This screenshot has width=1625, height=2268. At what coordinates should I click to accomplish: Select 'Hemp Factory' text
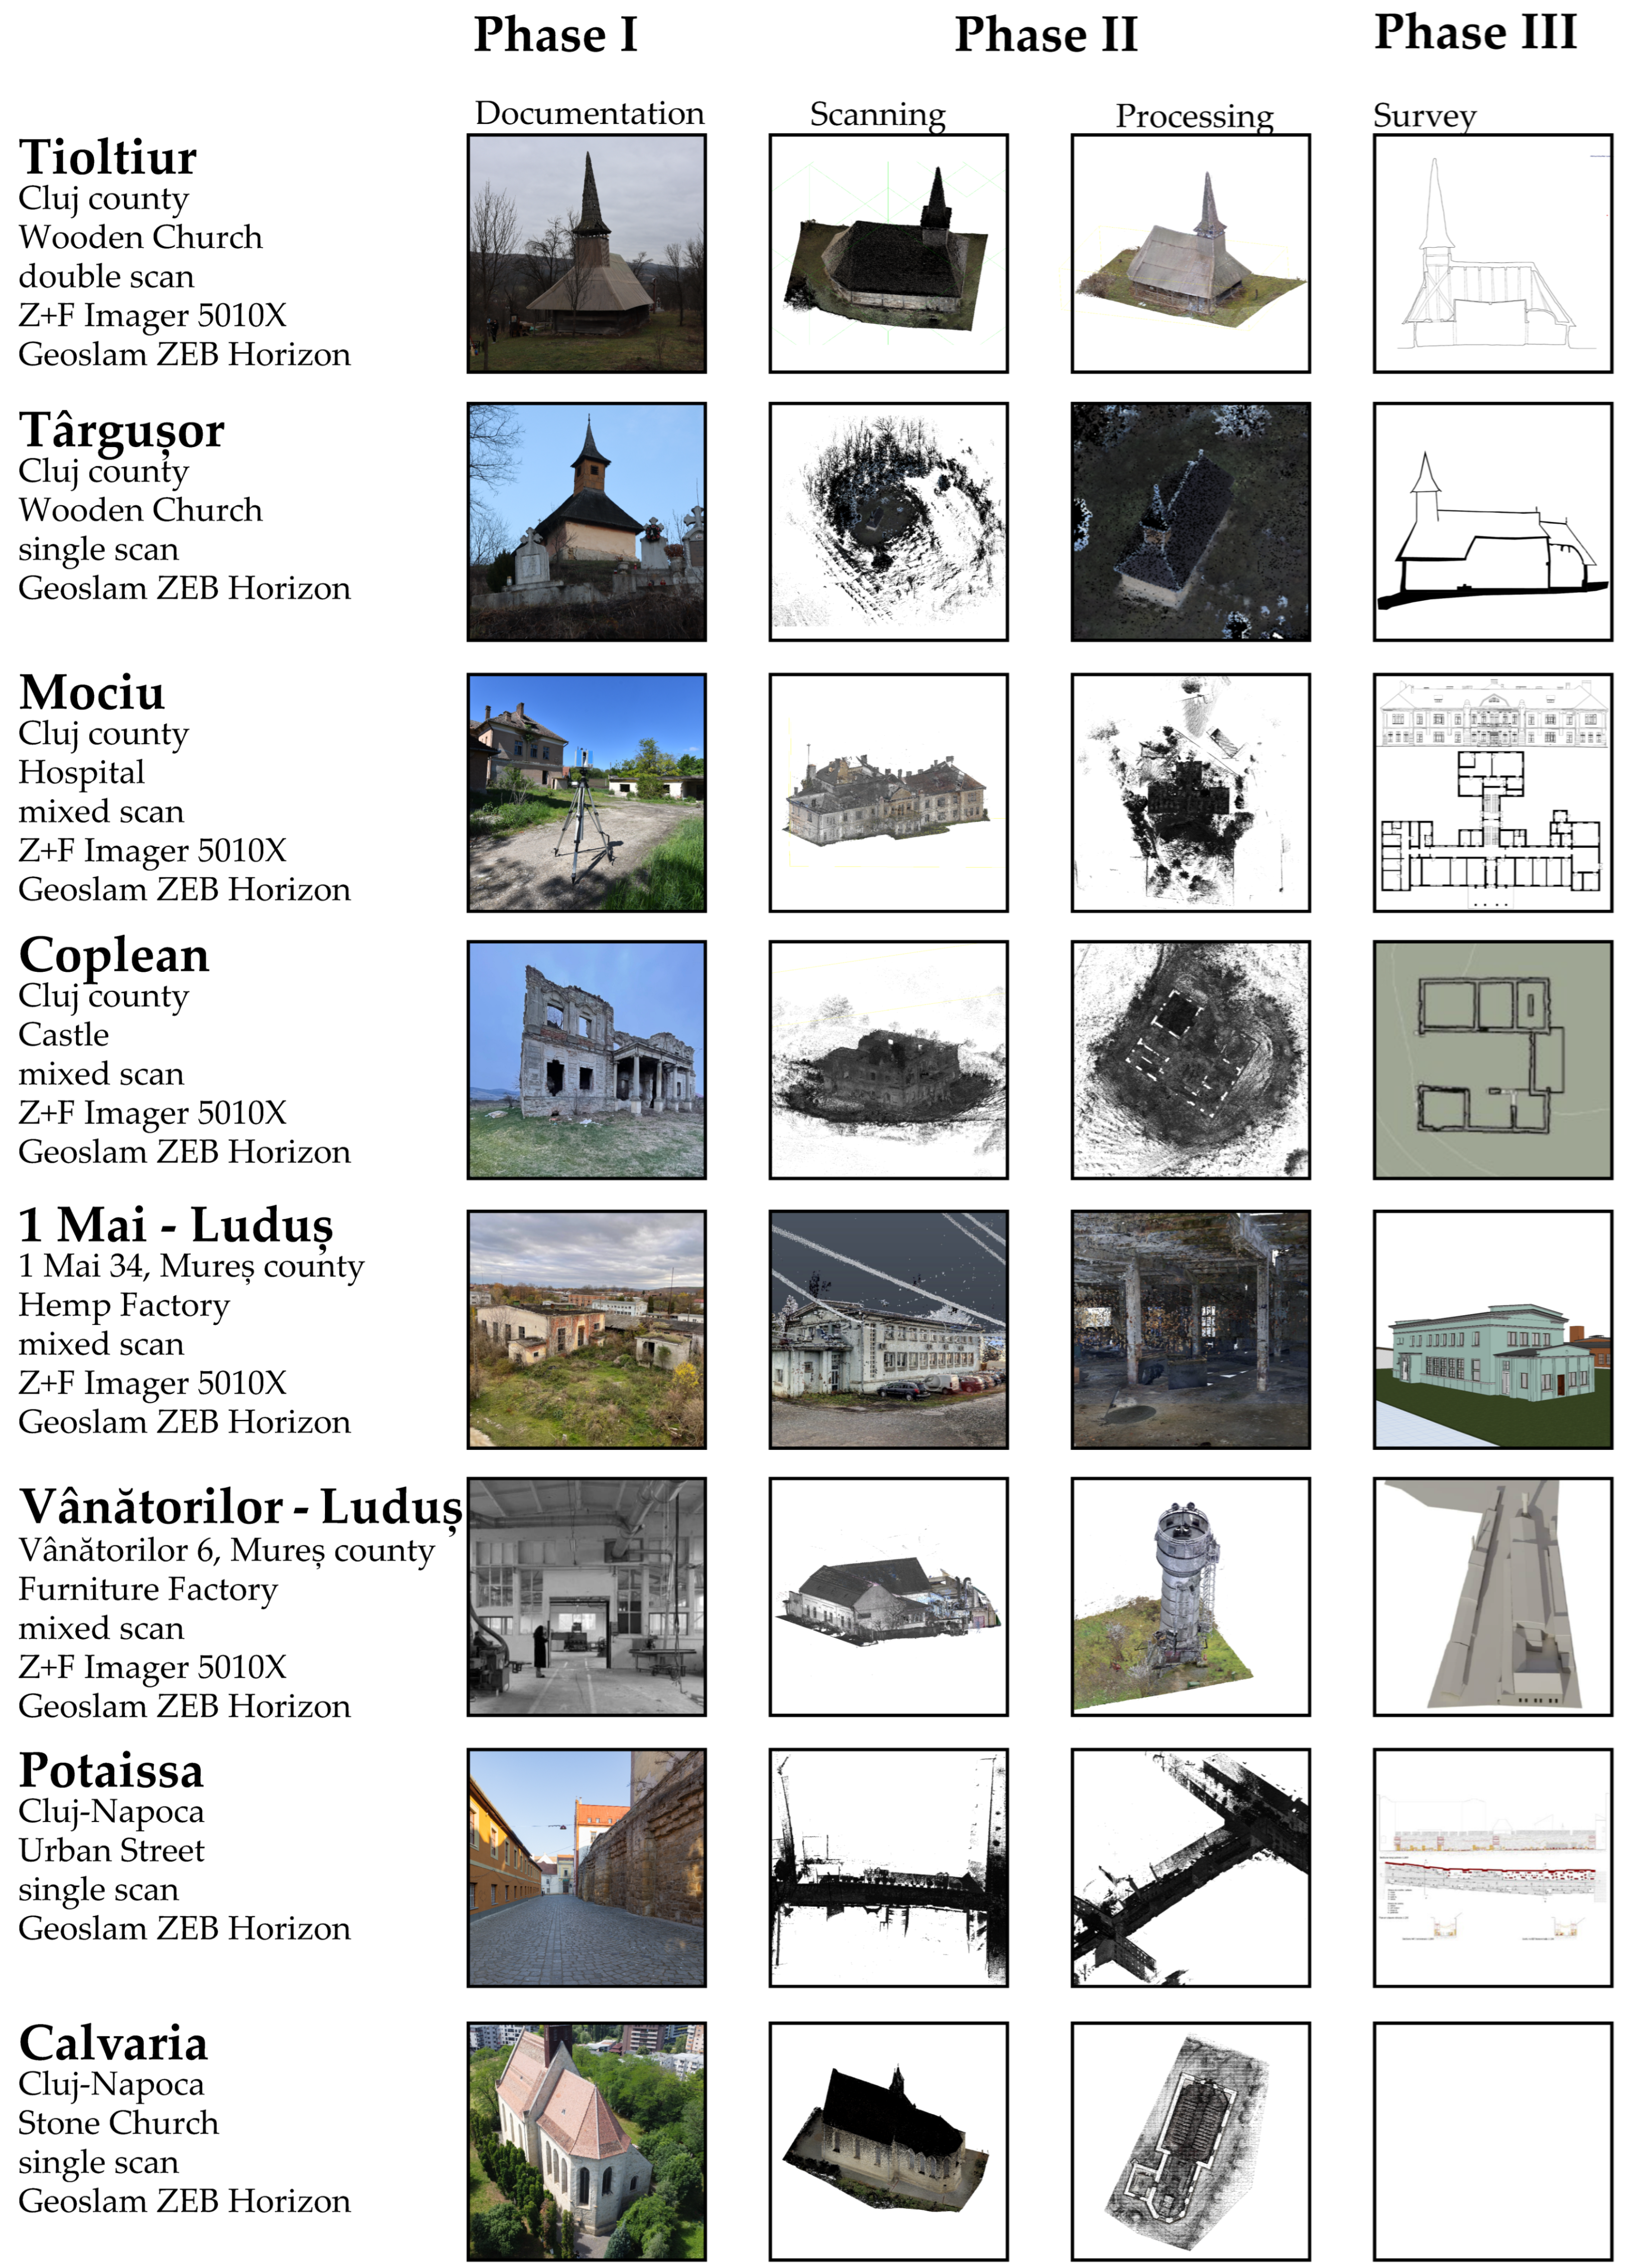[124, 1306]
